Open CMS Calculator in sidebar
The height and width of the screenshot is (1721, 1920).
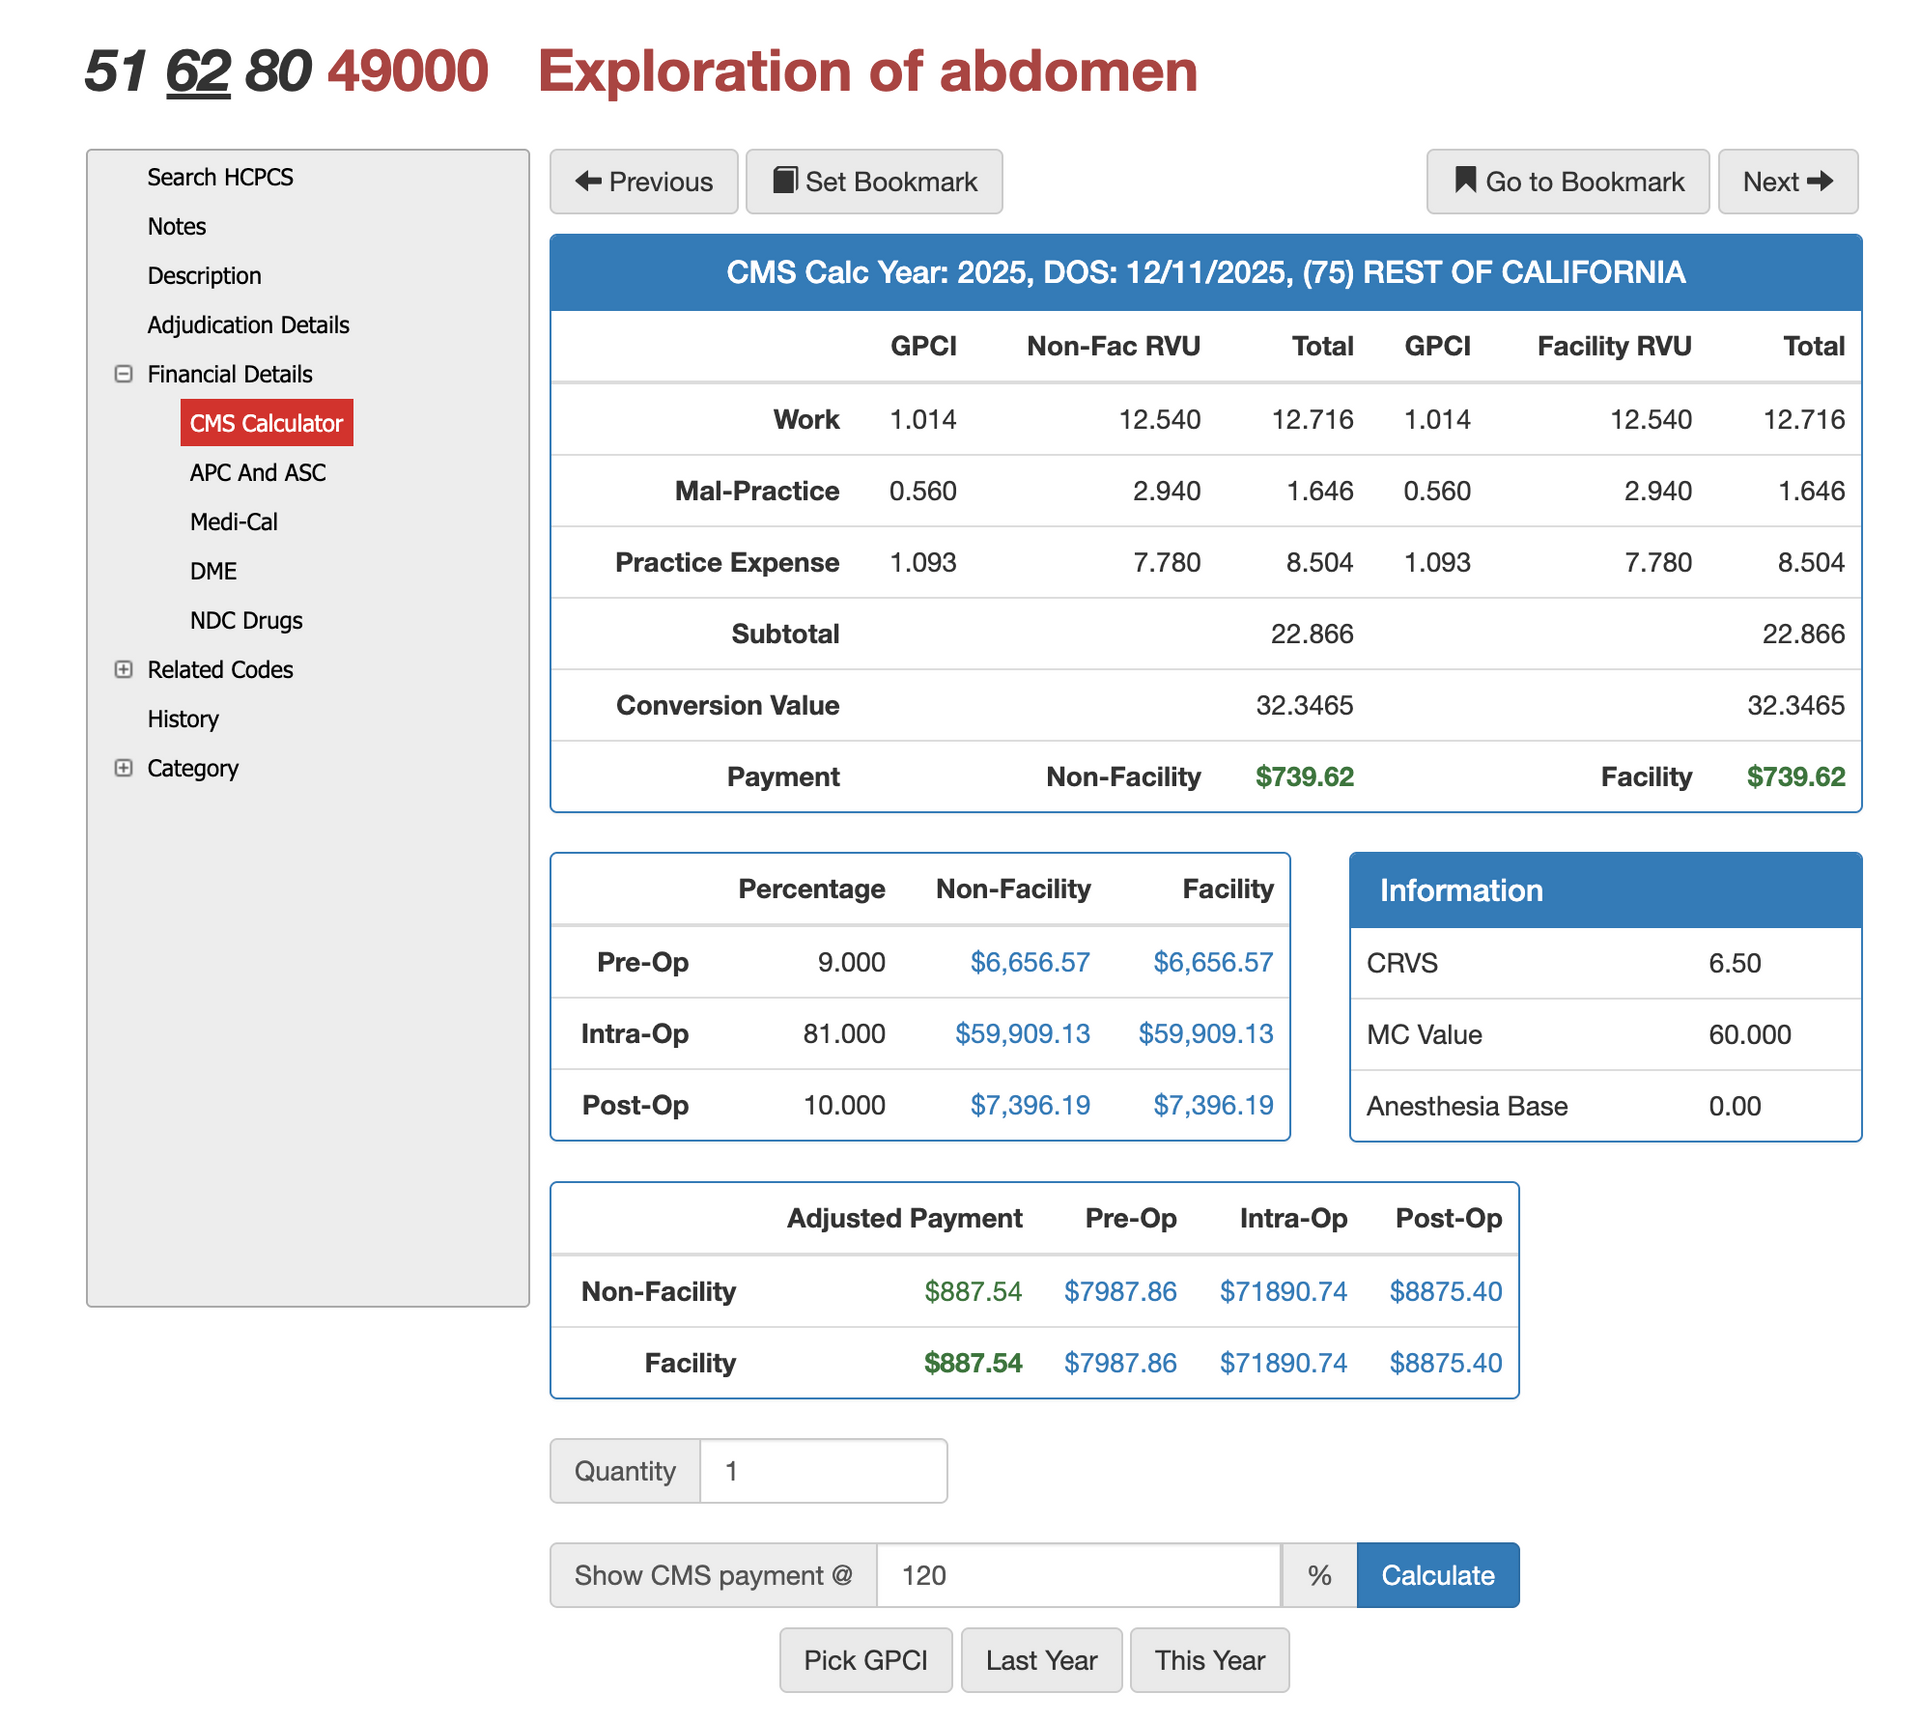266,422
